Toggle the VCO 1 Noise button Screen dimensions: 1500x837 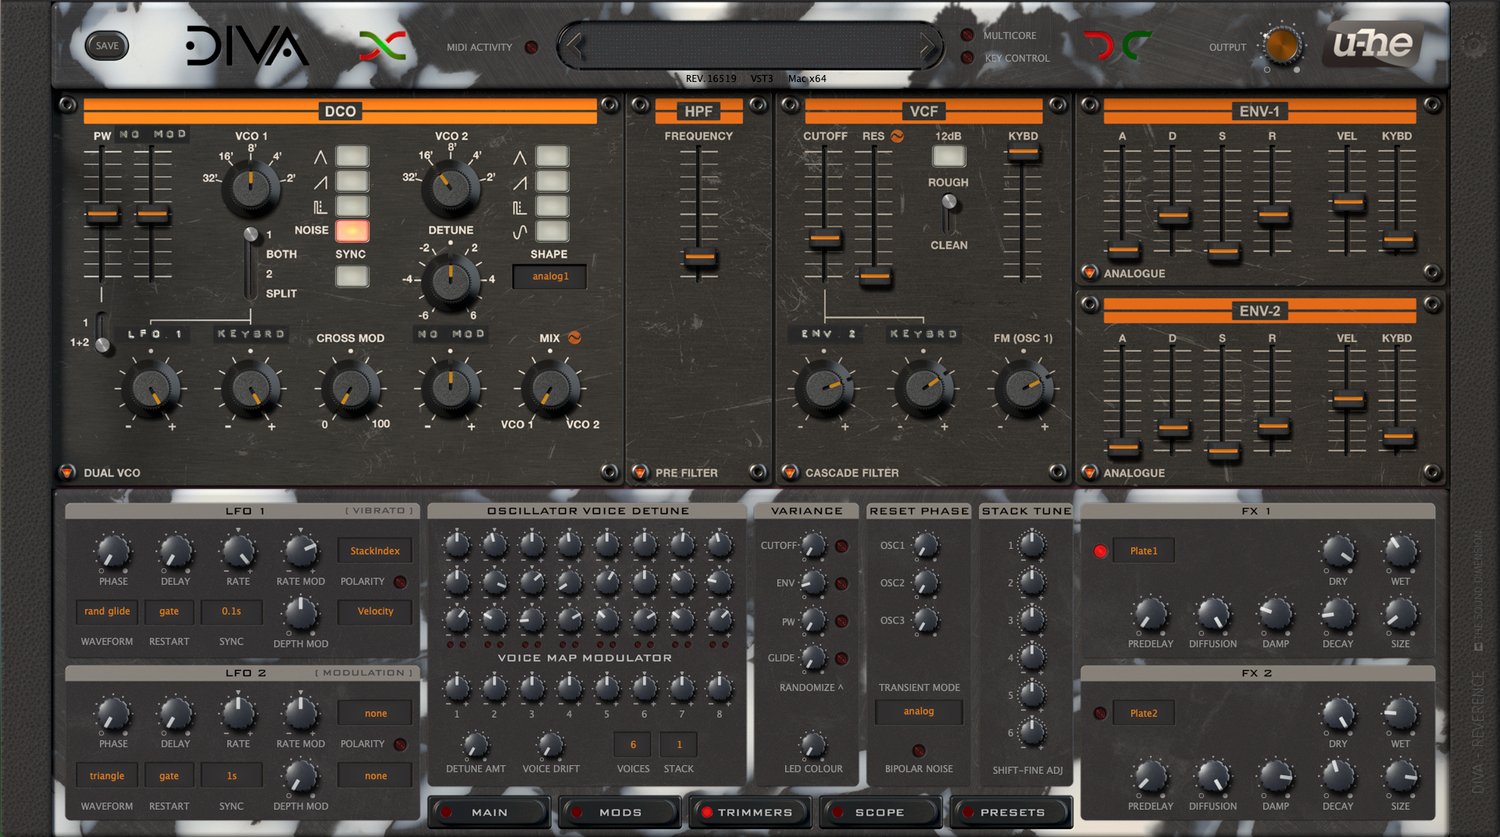[x=352, y=230]
